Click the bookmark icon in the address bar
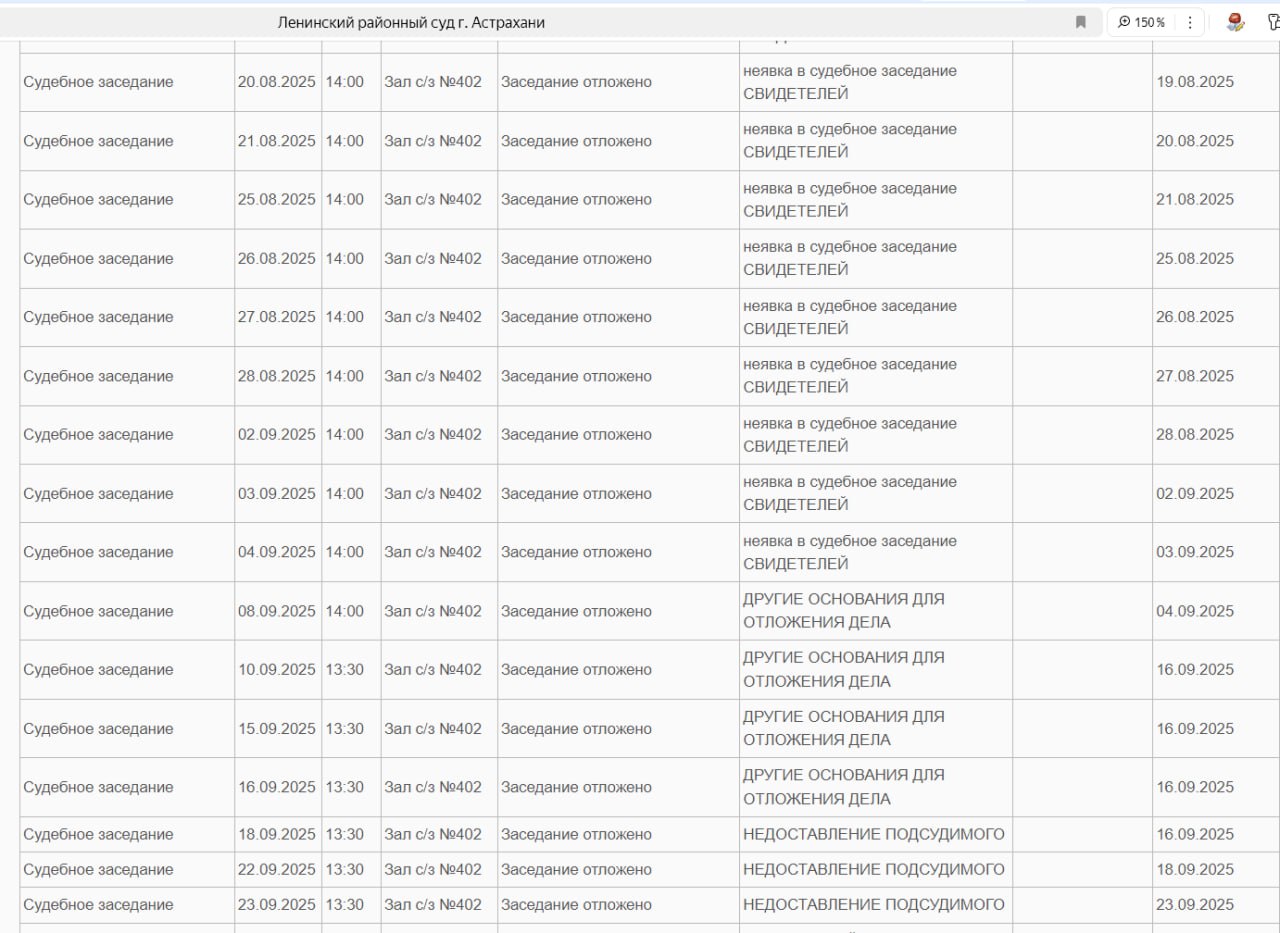The image size is (1280, 933). click(x=1080, y=22)
